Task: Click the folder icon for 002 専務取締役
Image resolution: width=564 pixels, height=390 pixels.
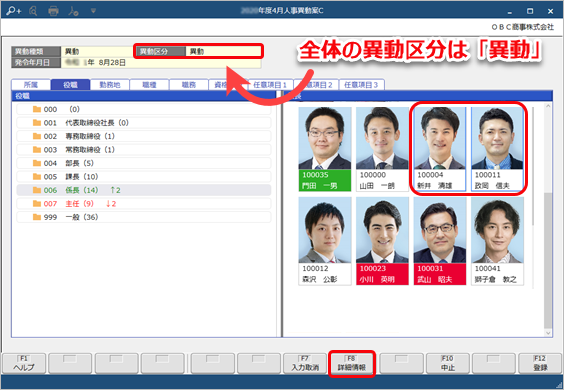Action: (37, 136)
